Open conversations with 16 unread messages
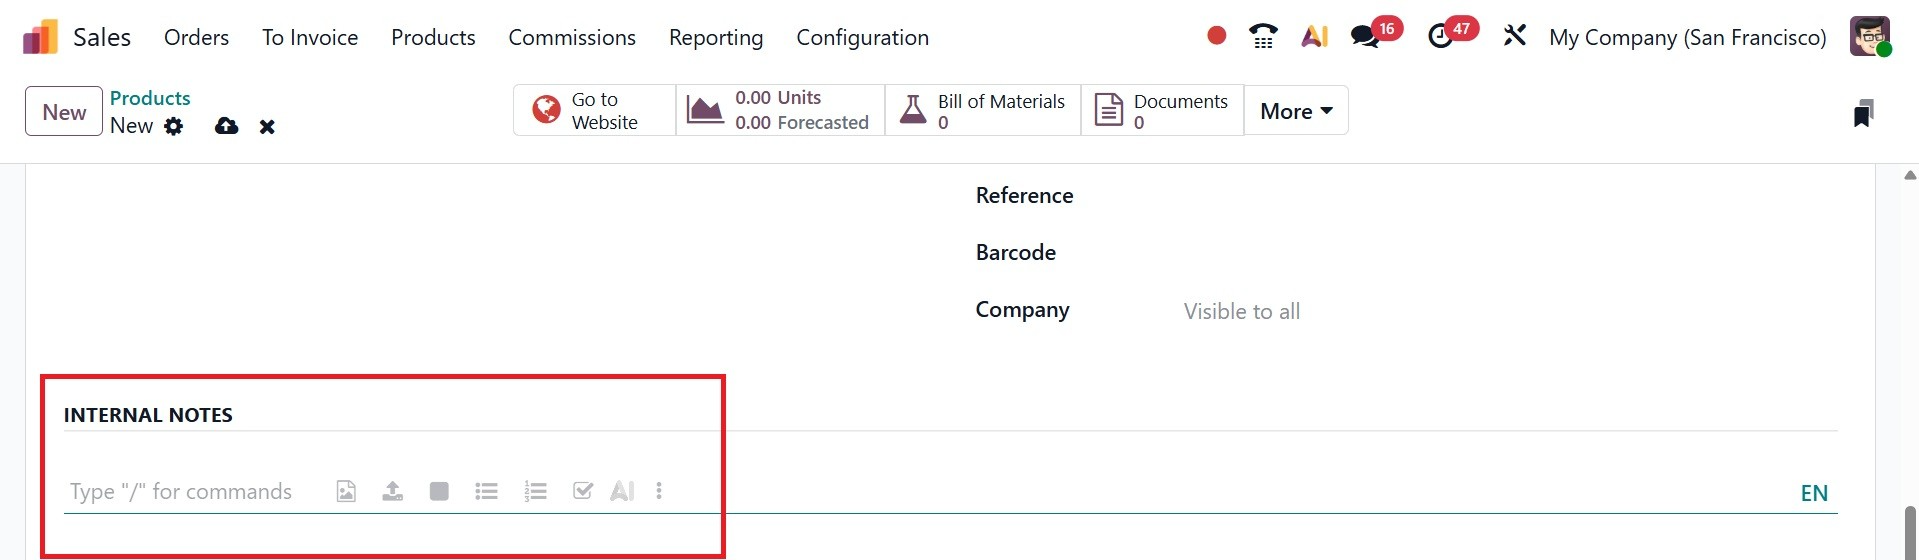The image size is (1919, 560). (x=1365, y=37)
